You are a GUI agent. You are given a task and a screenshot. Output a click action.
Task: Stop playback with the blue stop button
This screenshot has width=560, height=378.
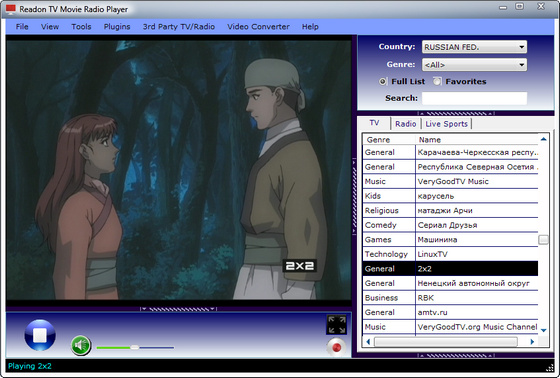point(40,335)
